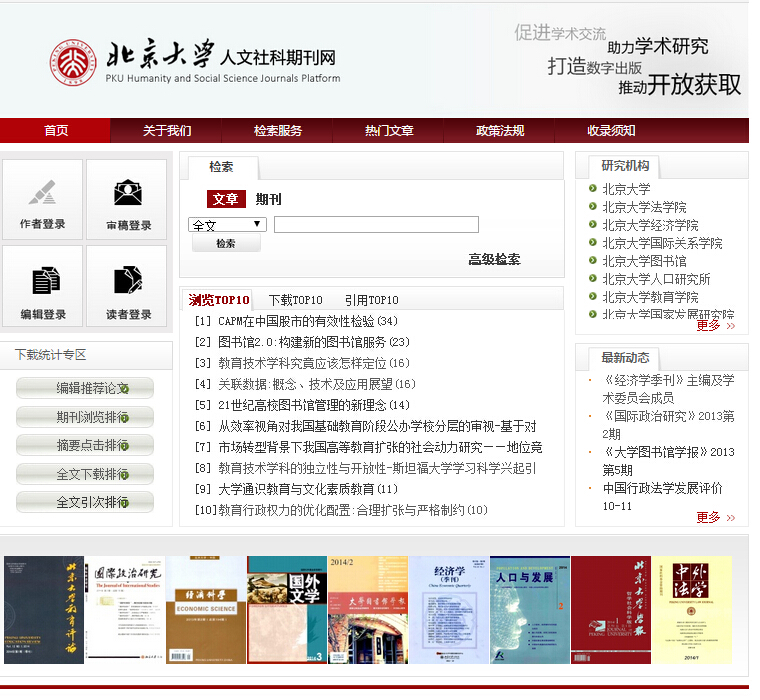This screenshot has height=700, width=760.
Task: Click 摘要点击排行 button
Action: (x=85, y=445)
